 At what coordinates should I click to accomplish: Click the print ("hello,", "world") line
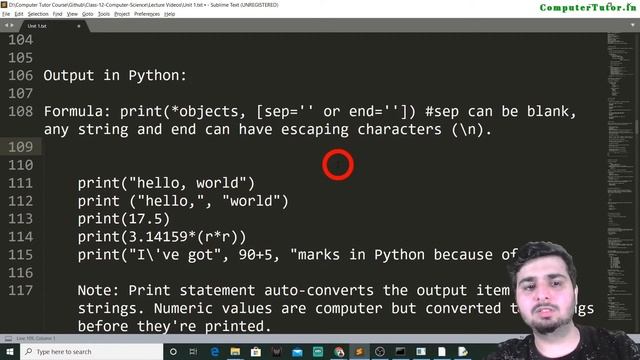tap(183, 201)
